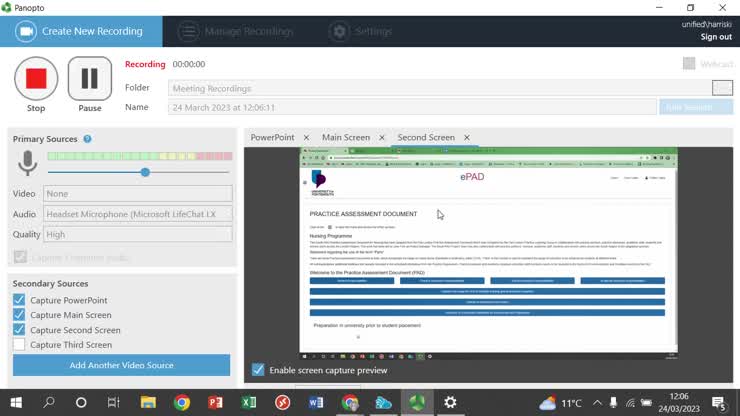Enable Capture Third Screen checkbox
740x416 pixels.
[x=19, y=345]
